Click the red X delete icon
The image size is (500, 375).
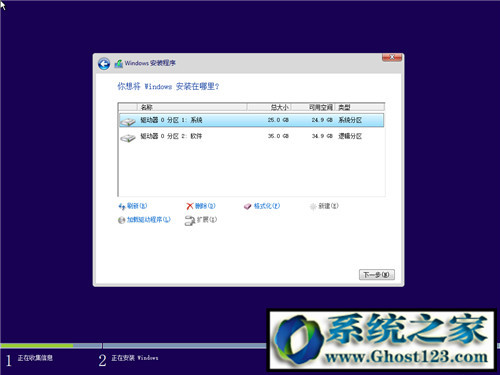click(x=190, y=206)
